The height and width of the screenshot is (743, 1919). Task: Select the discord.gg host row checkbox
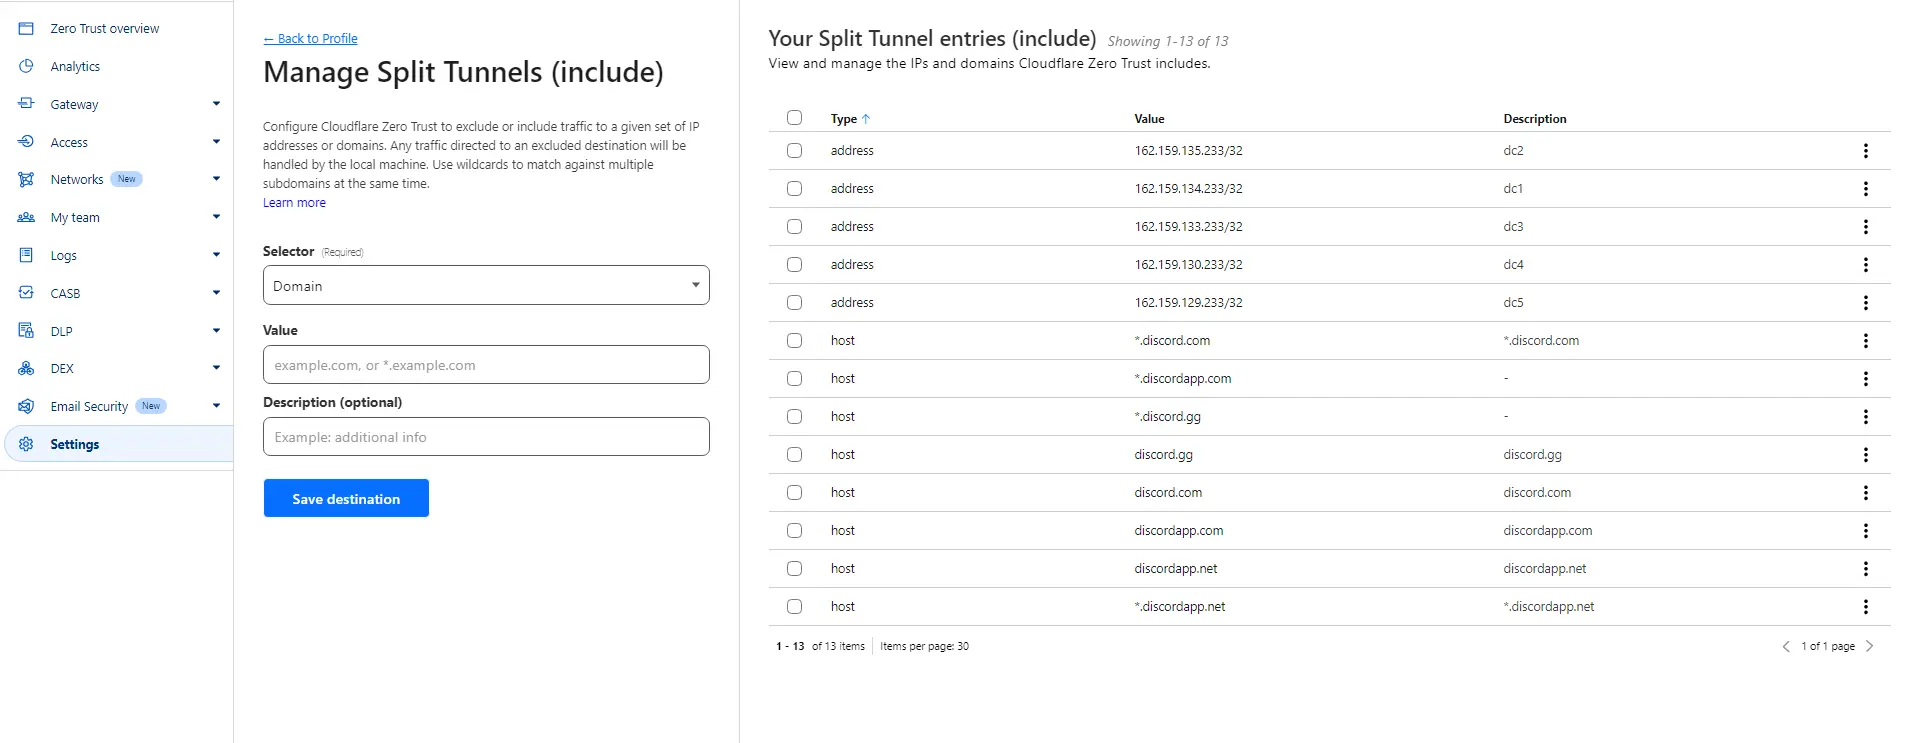pyautogui.click(x=794, y=455)
